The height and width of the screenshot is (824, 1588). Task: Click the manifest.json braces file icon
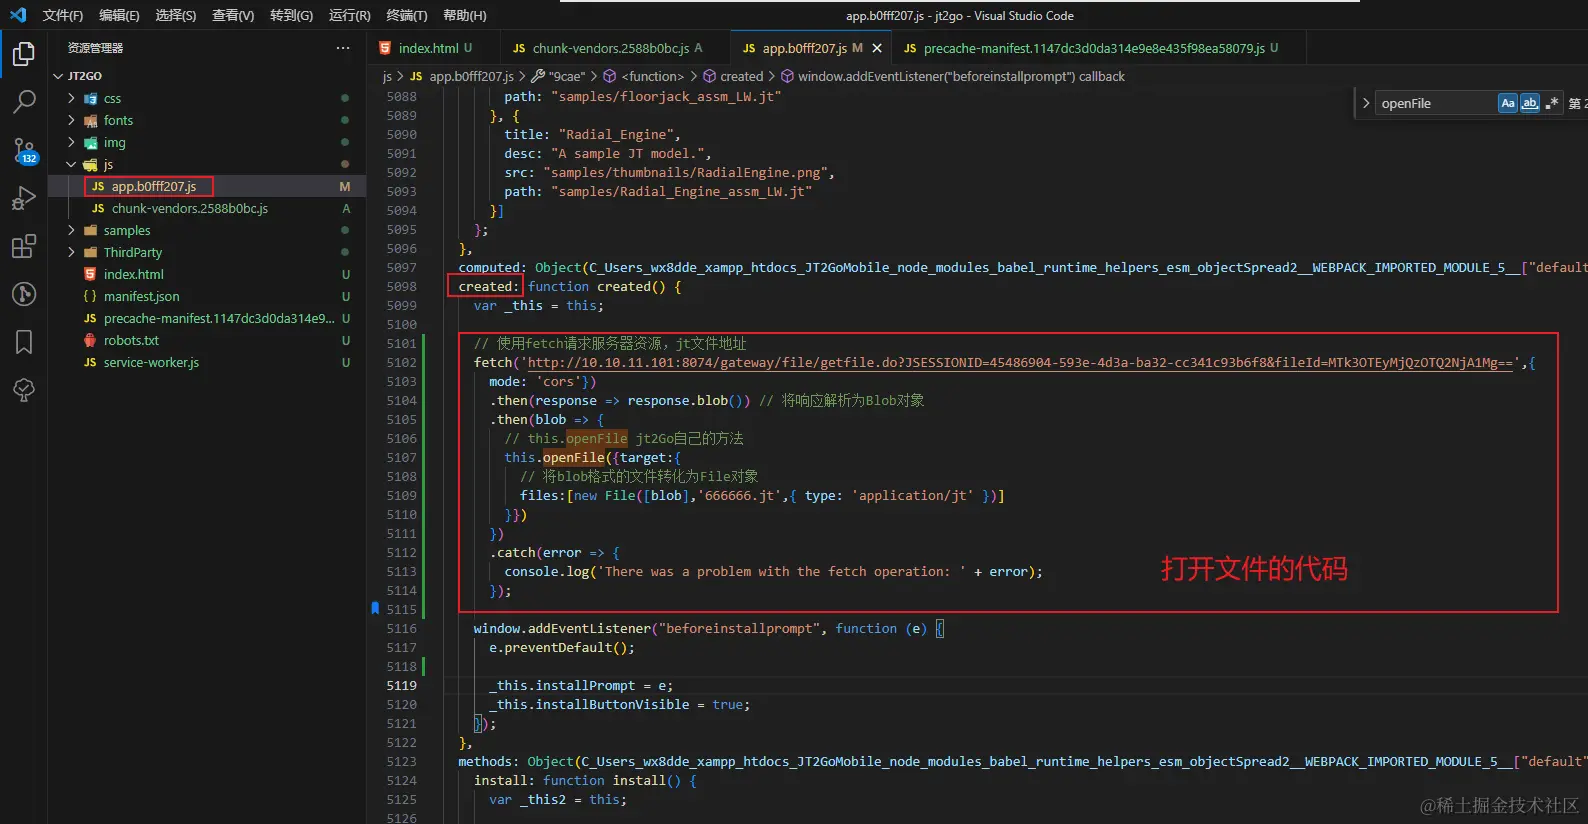coord(91,296)
